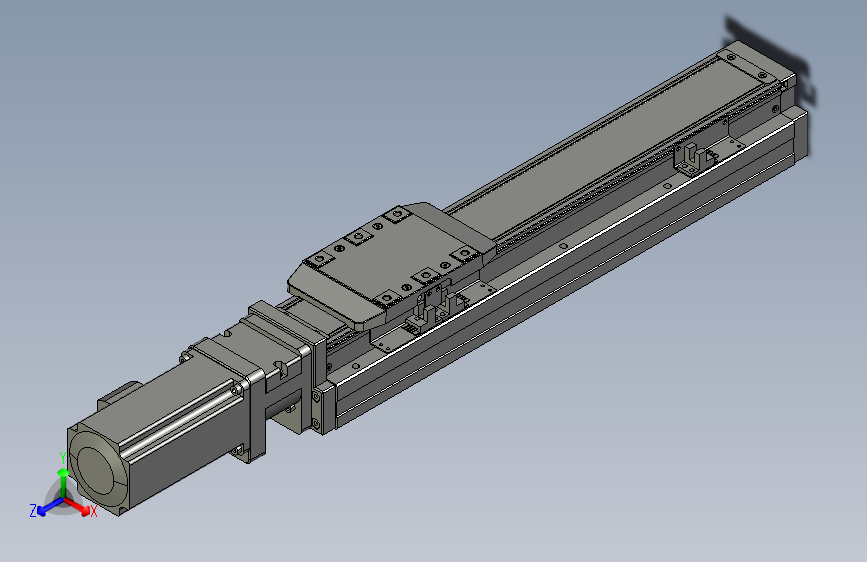This screenshot has width=867, height=562.
Task: Click the red X axis of the triad
Action: pyautogui.click(x=77, y=507)
